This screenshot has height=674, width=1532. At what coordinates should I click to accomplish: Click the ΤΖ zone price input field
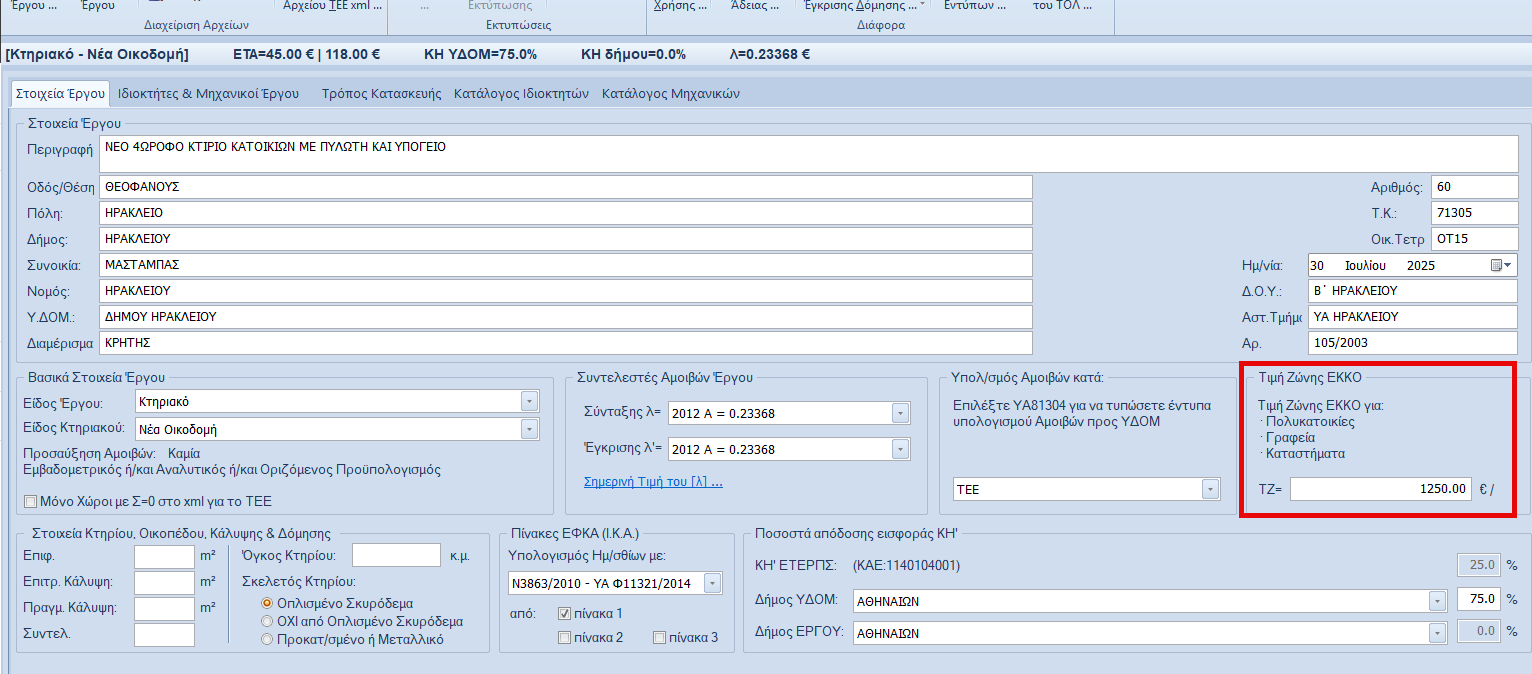pos(1380,489)
